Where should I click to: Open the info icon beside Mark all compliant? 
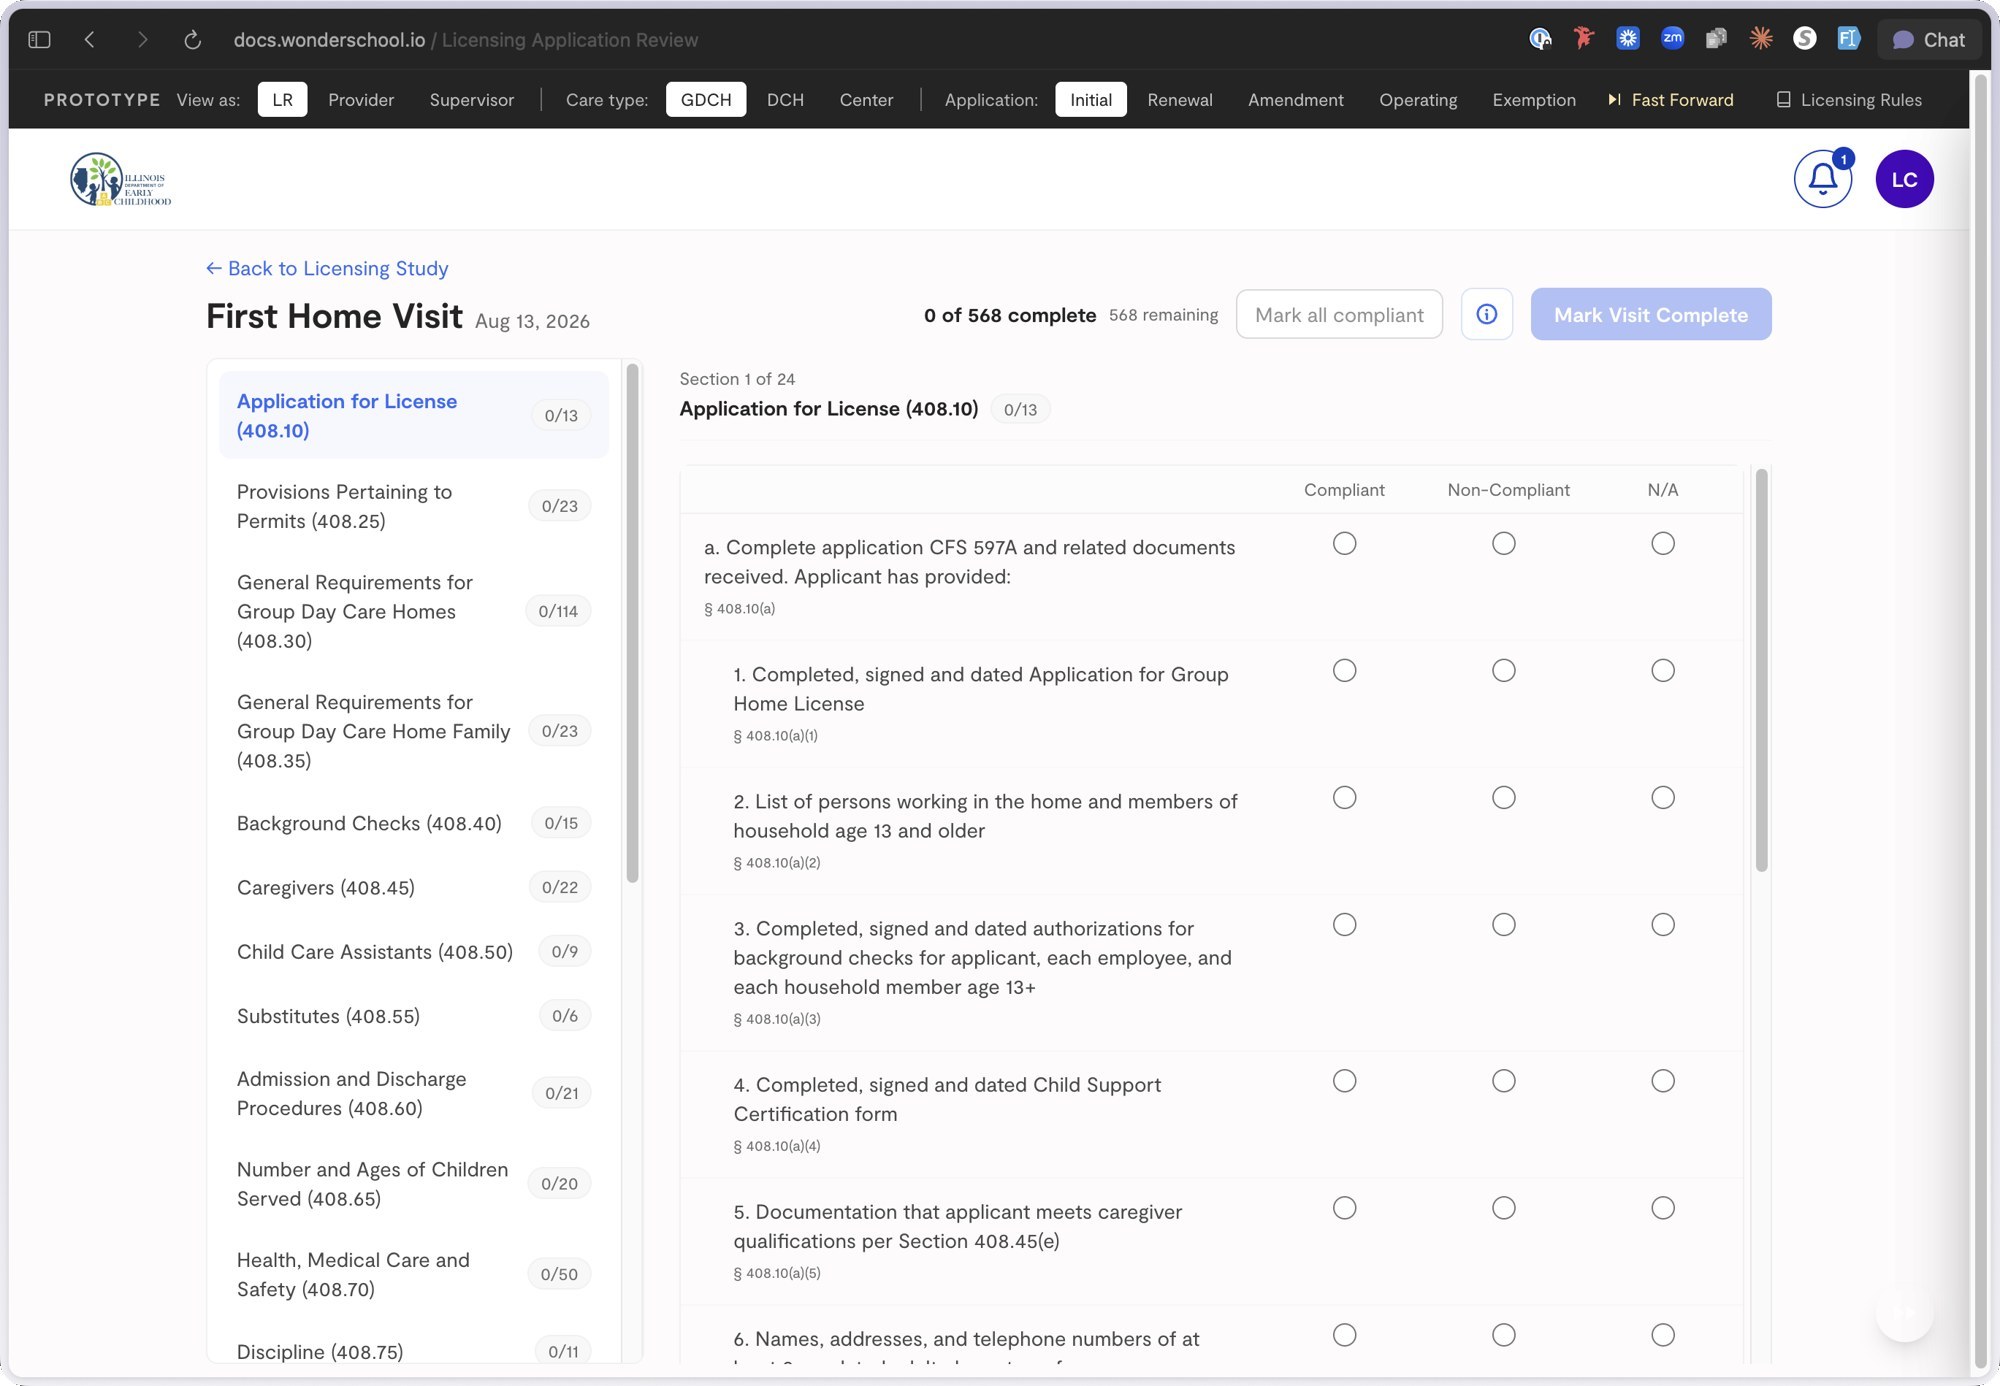click(x=1487, y=314)
